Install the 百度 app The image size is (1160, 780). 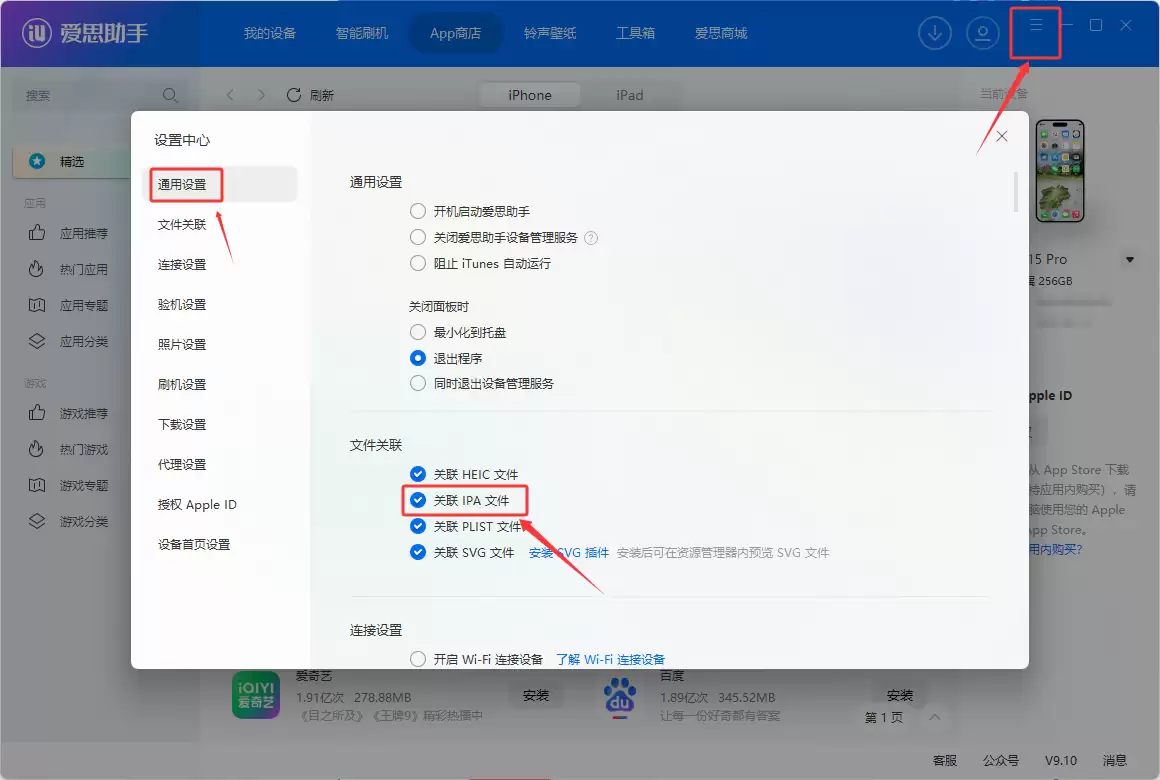(x=900, y=695)
